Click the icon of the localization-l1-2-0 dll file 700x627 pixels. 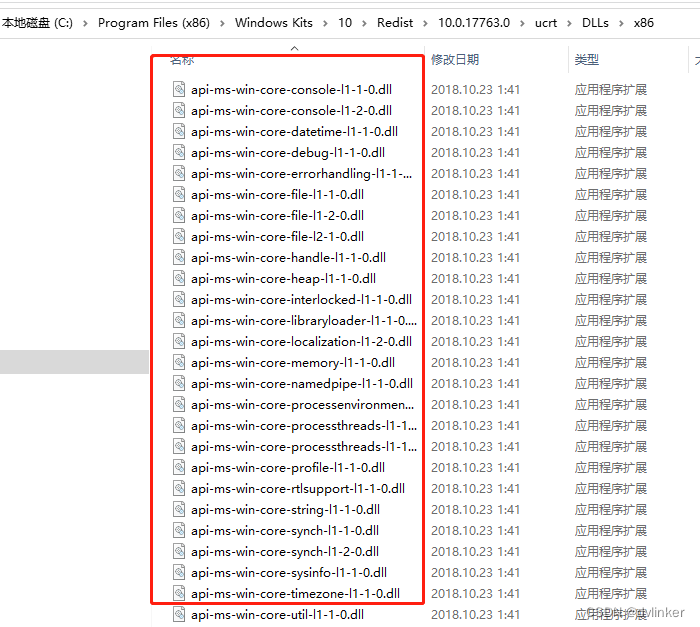click(179, 341)
